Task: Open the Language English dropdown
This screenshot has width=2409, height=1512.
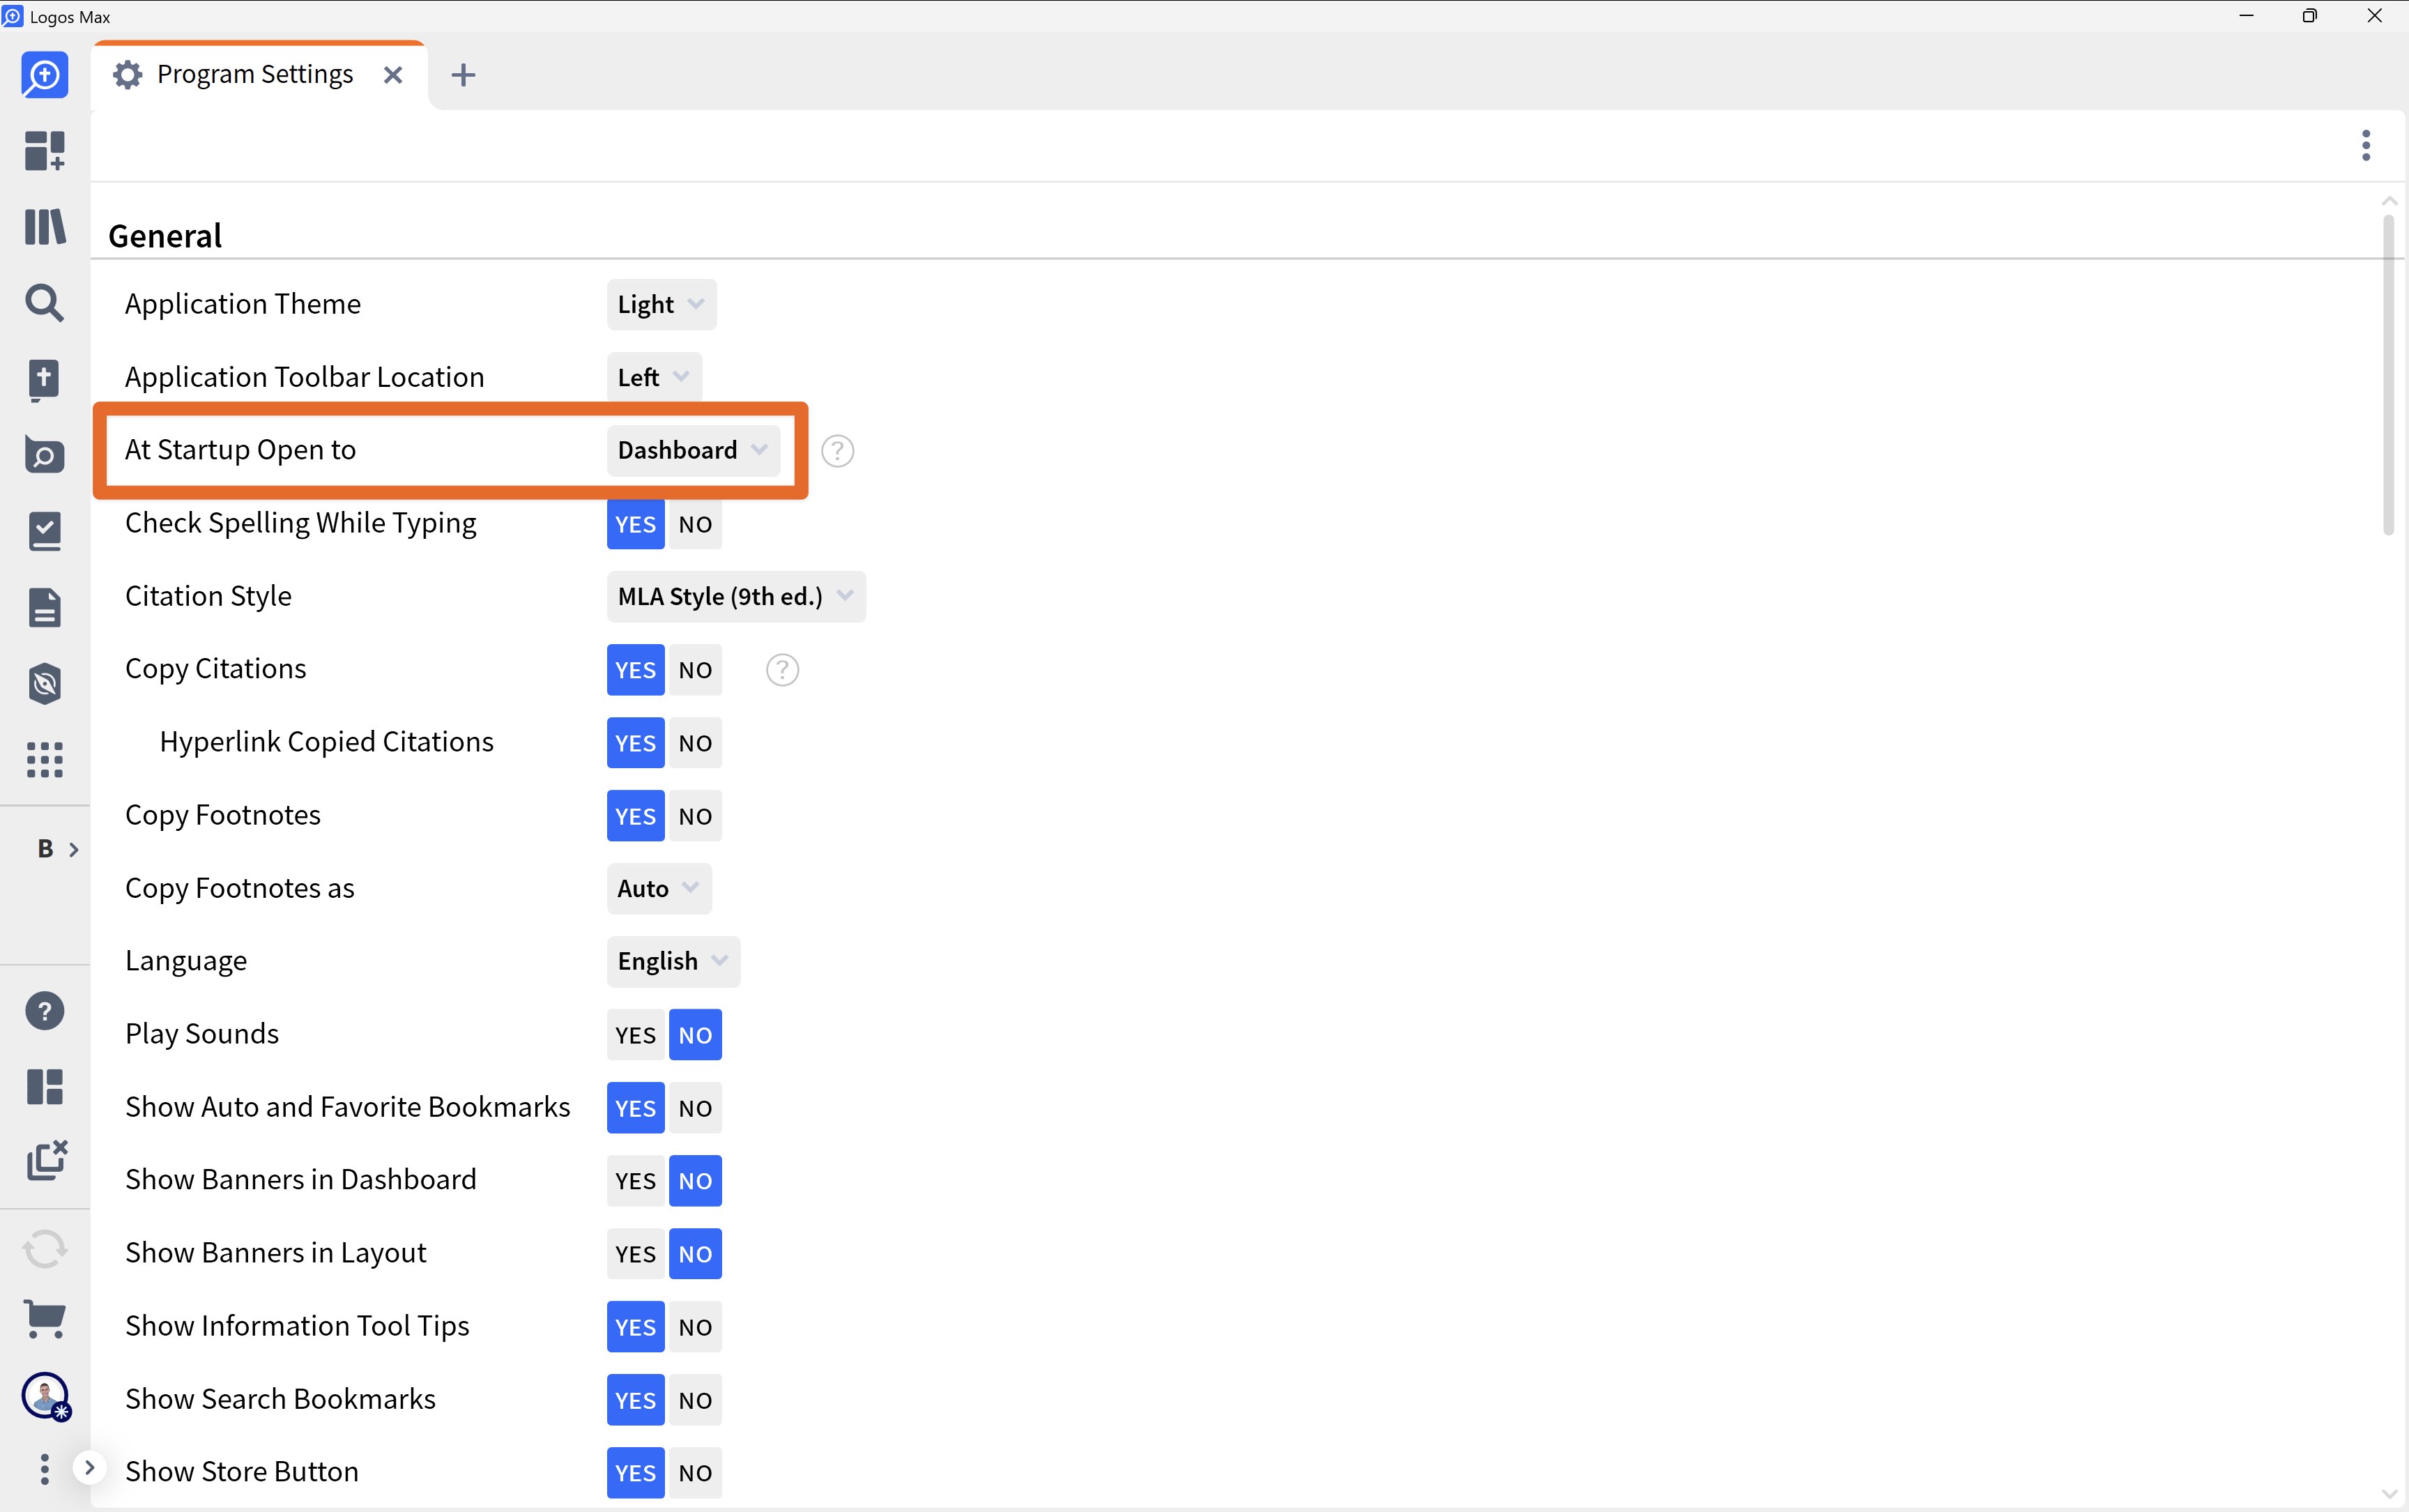Action: pos(673,961)
